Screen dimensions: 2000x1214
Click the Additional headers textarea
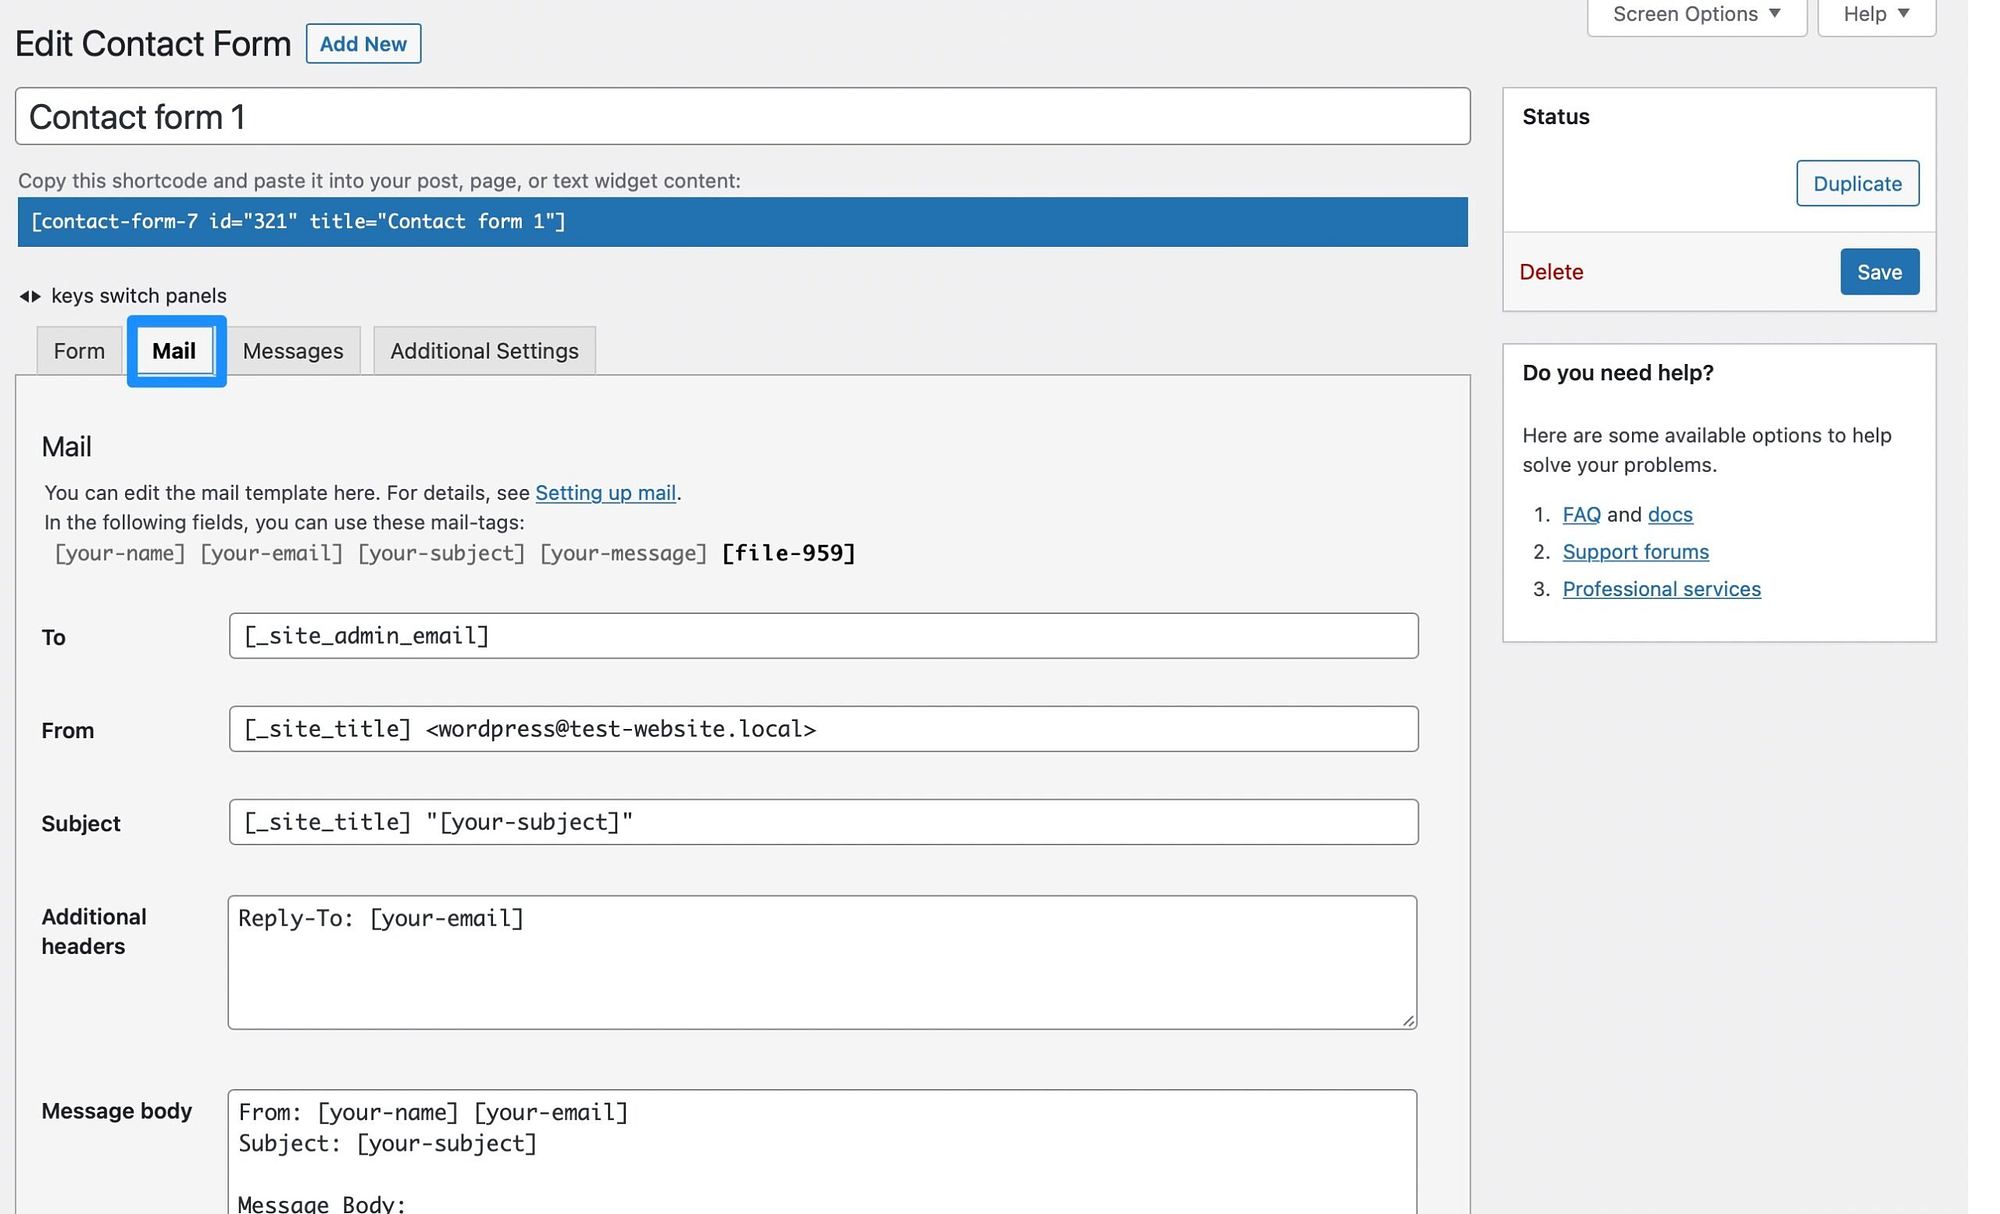pyautogui.click(x=821, y=961)
